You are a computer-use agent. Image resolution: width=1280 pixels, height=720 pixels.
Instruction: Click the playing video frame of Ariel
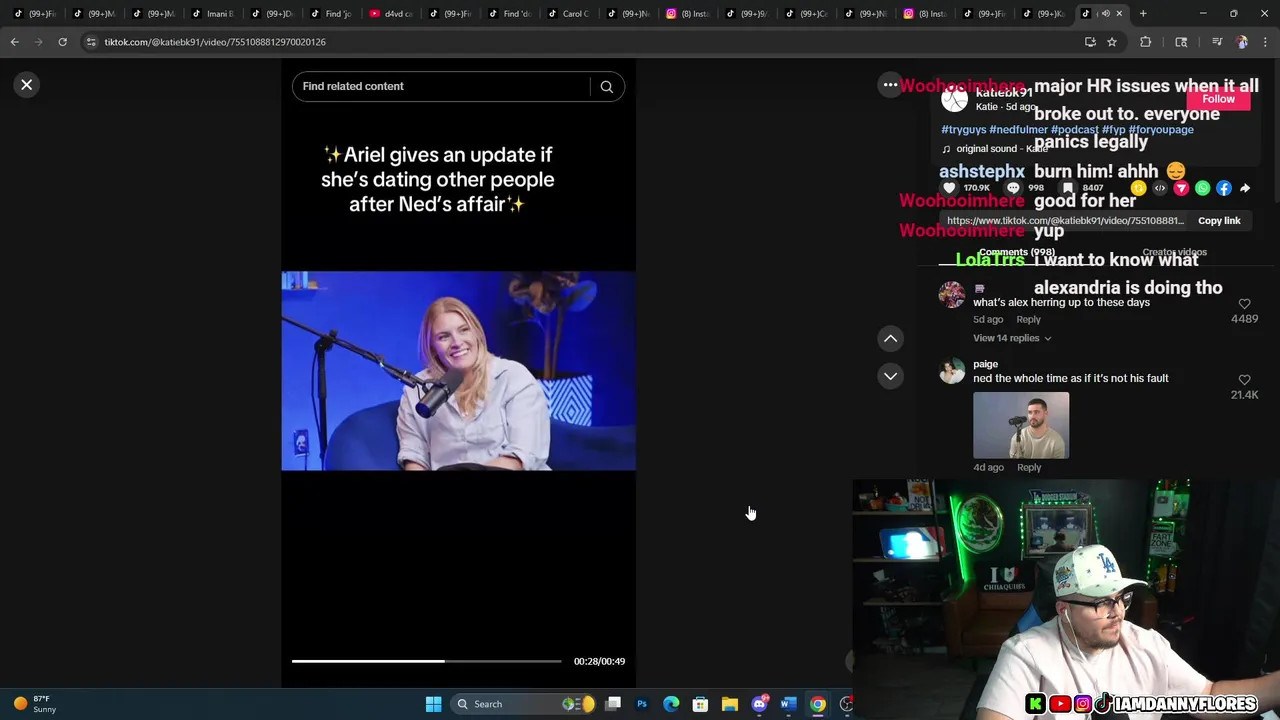click(458, 371)
